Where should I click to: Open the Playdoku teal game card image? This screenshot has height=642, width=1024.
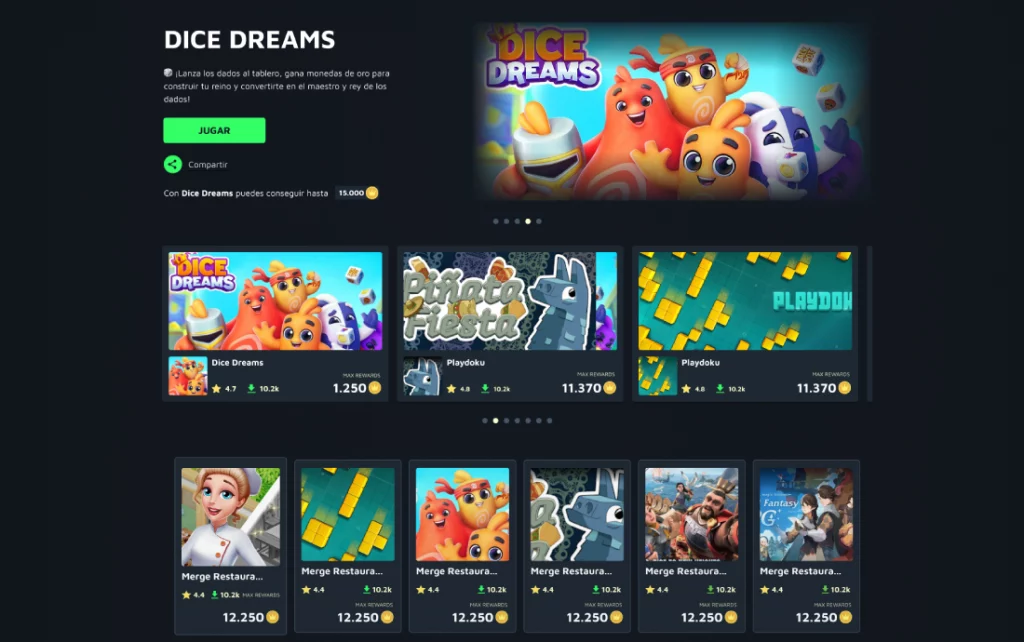pyautogui.click(x=745, y=301)
